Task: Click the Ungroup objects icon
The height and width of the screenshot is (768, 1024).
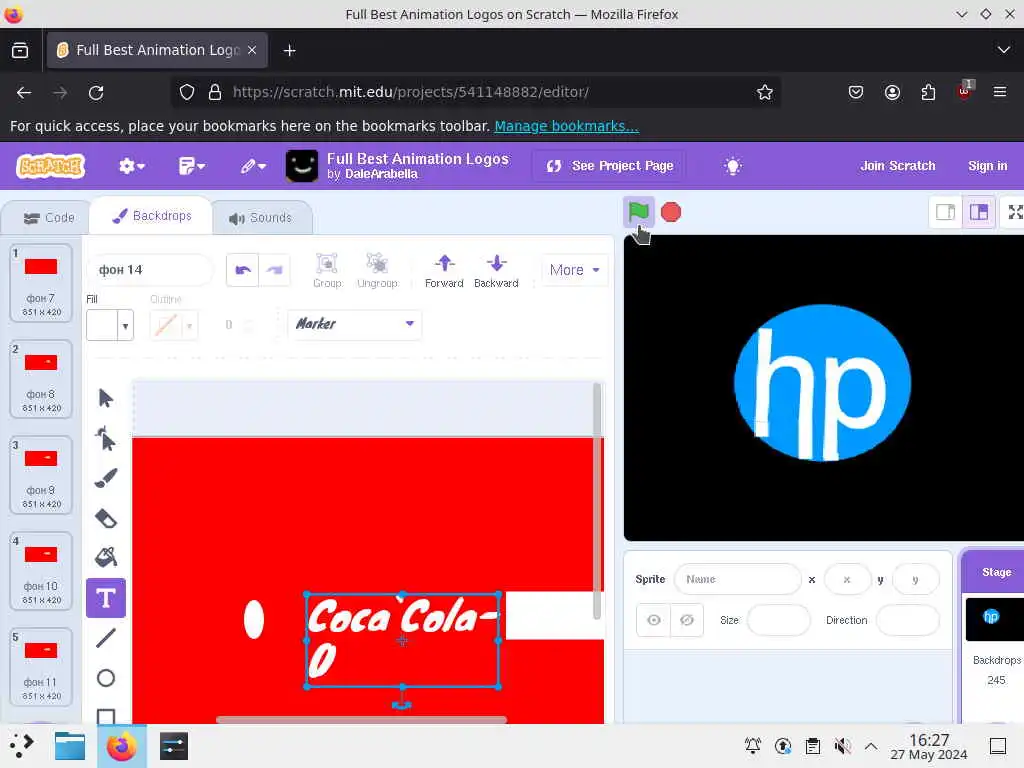Action: click(377, 270)
